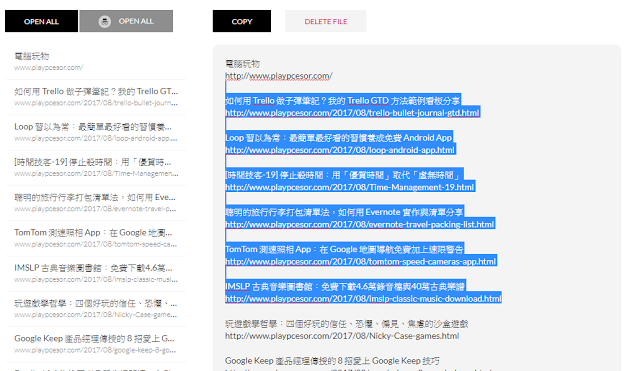
Task: Click the COPY button
Action: point(242,21)
